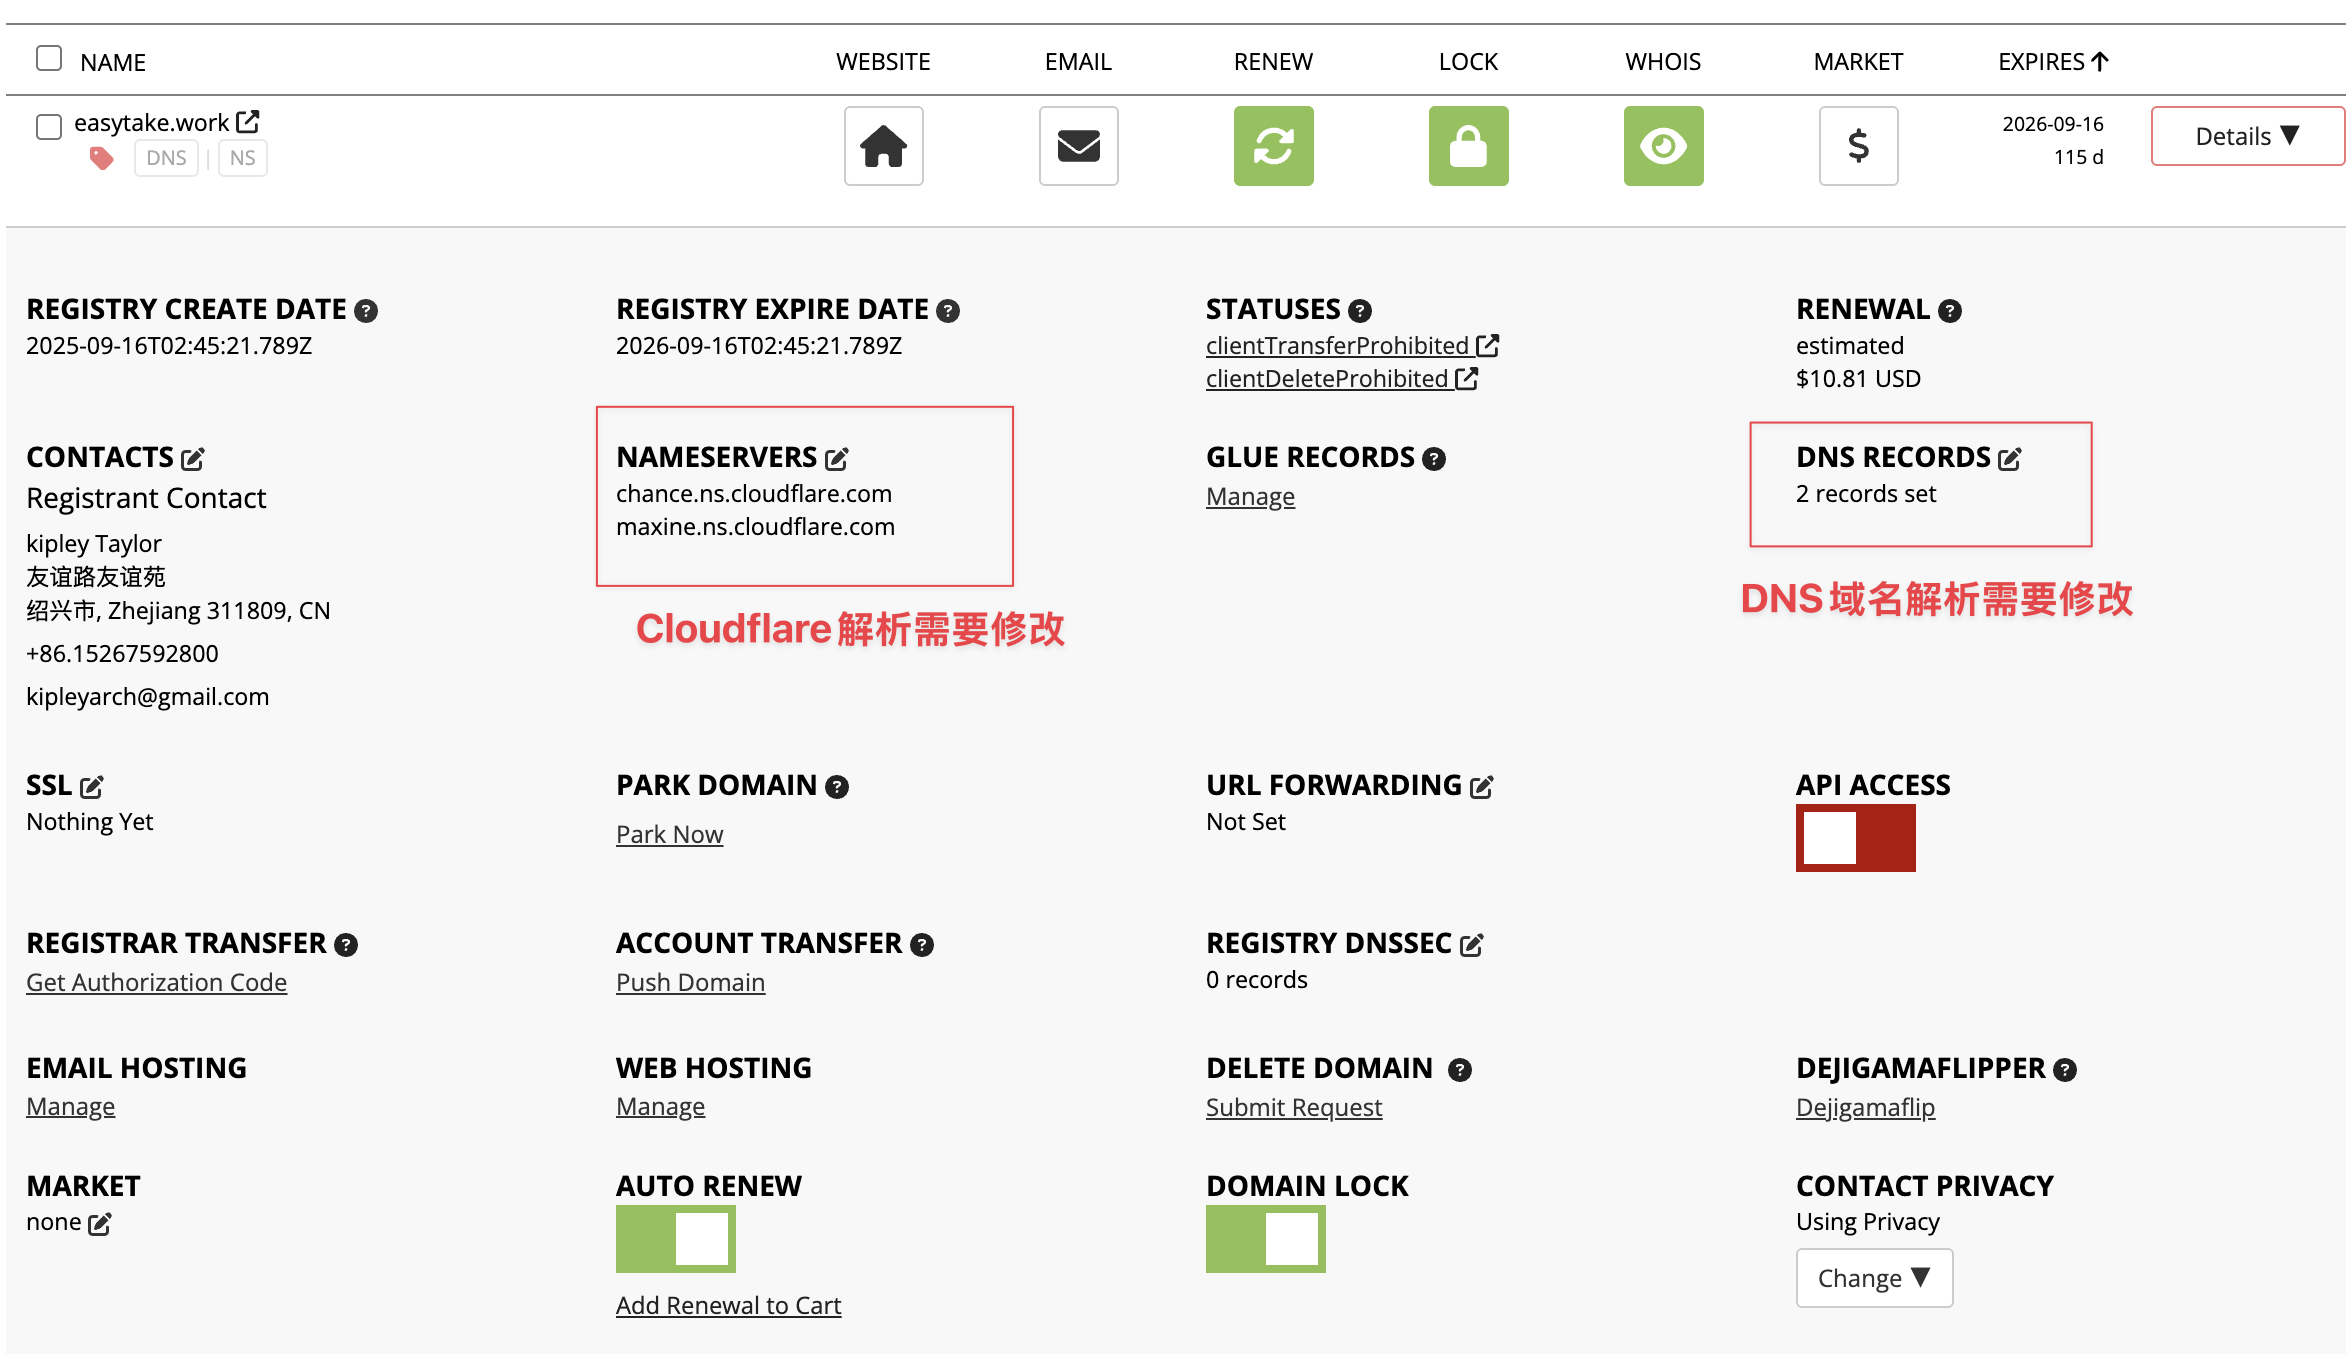Image resolution: width=2346 pixels, height=1354 pixels.
Task: Click the DNS badge under the domain
Action: coord(166,158)
